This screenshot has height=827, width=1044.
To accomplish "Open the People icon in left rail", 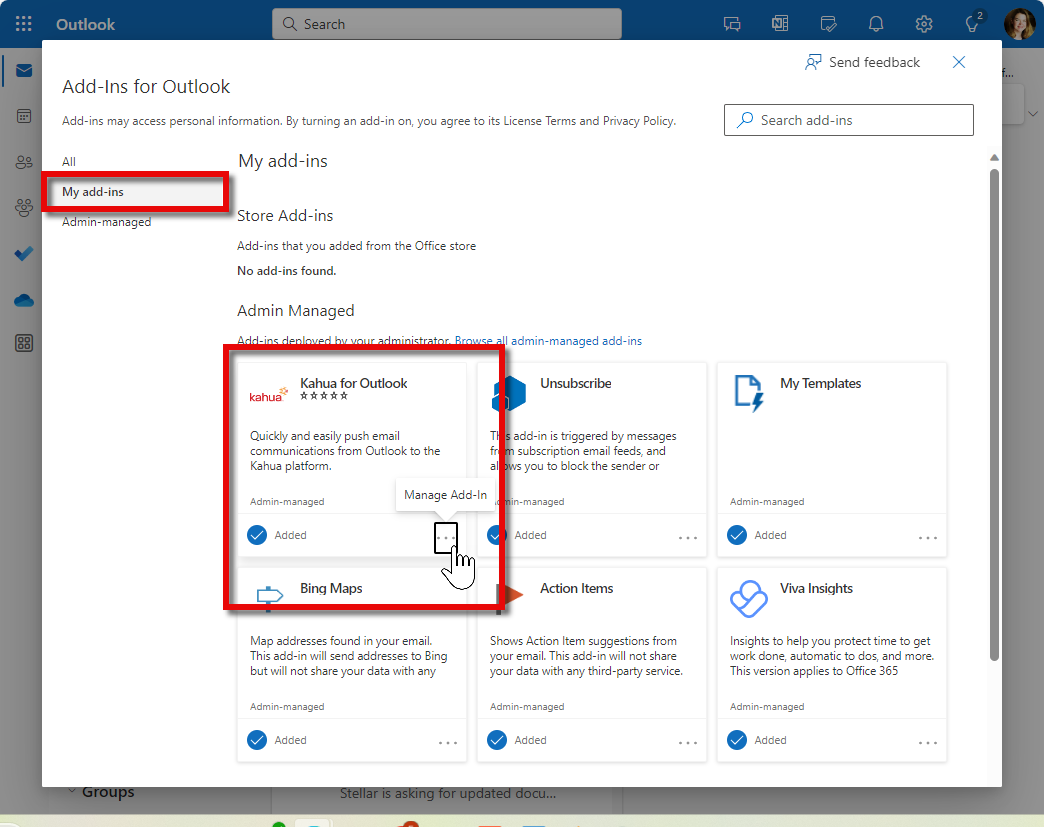I will [24, 162].
